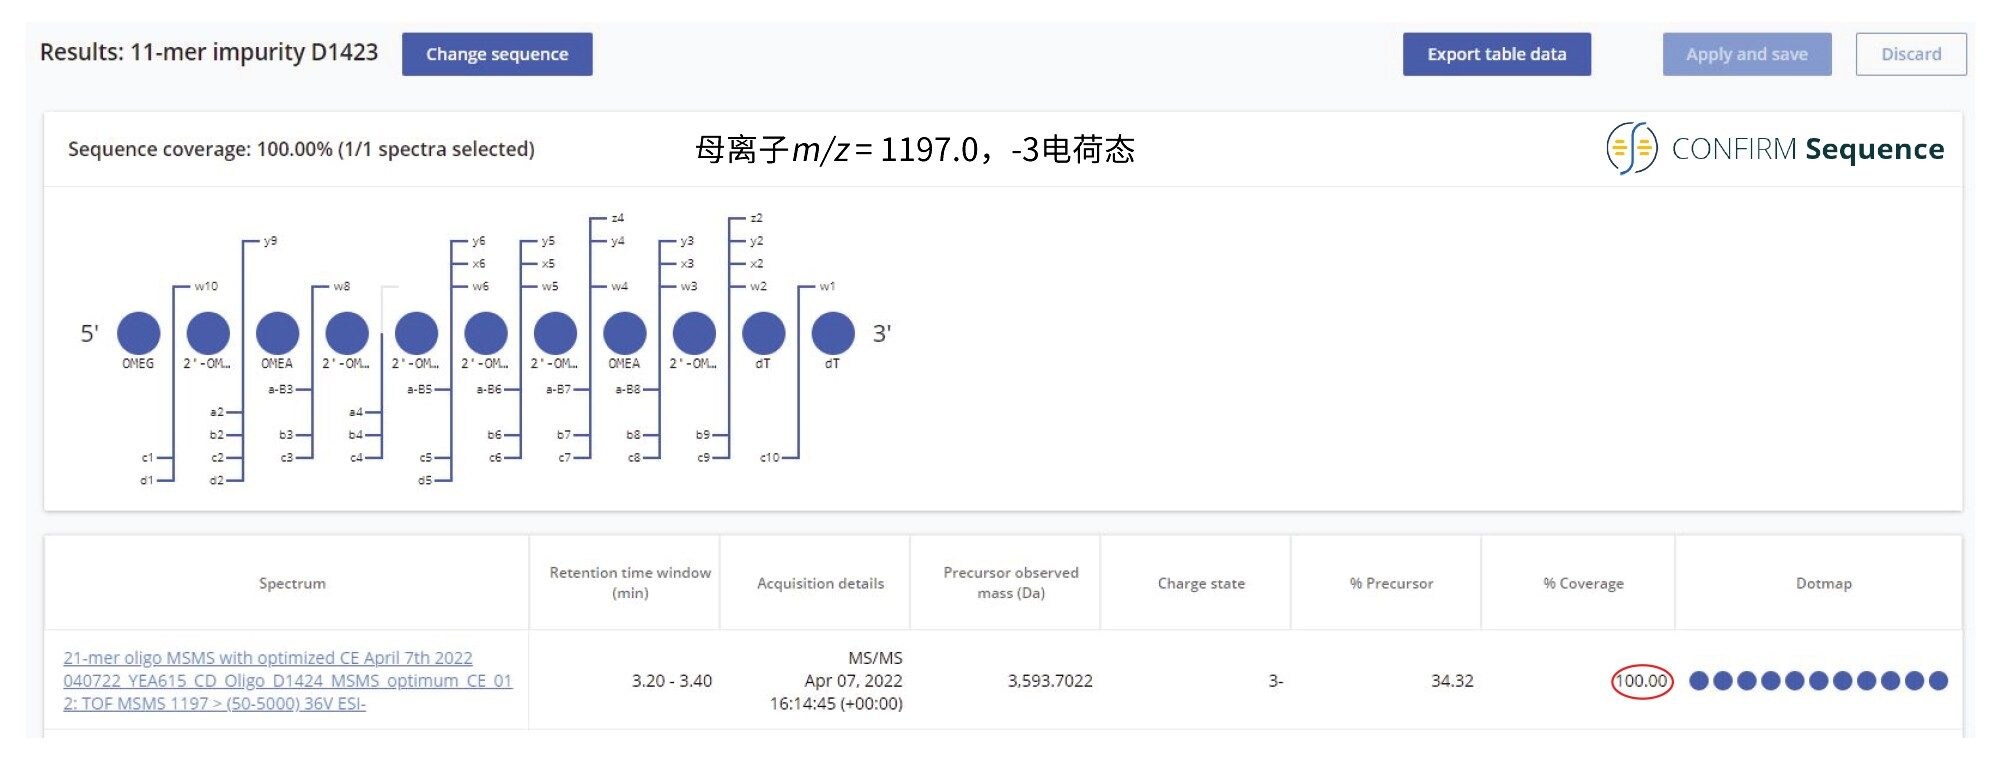The height and width of the screenshot is (761, 2000).
Task: Click the y9 fragment label
Action: (270, 241)
